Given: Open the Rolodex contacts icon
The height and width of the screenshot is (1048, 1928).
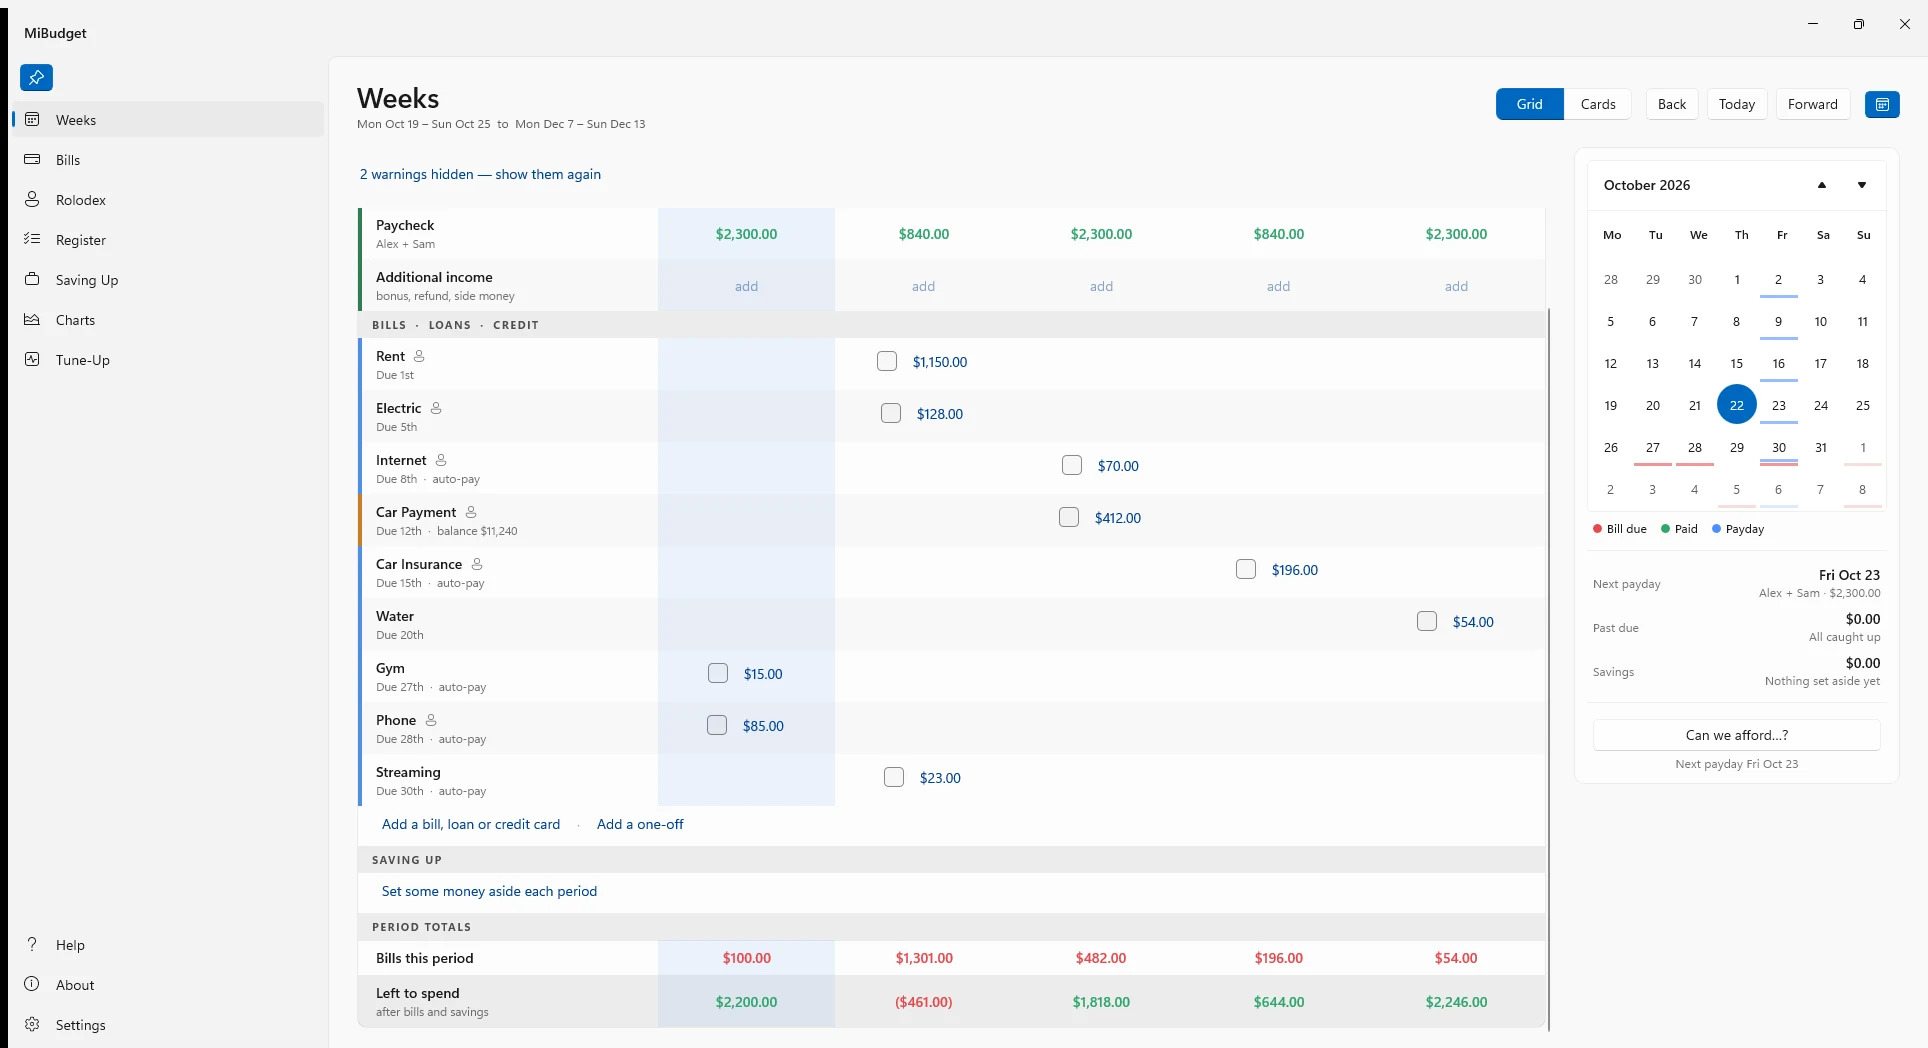Looking at the screenshot, I should [x=32, y=199].
